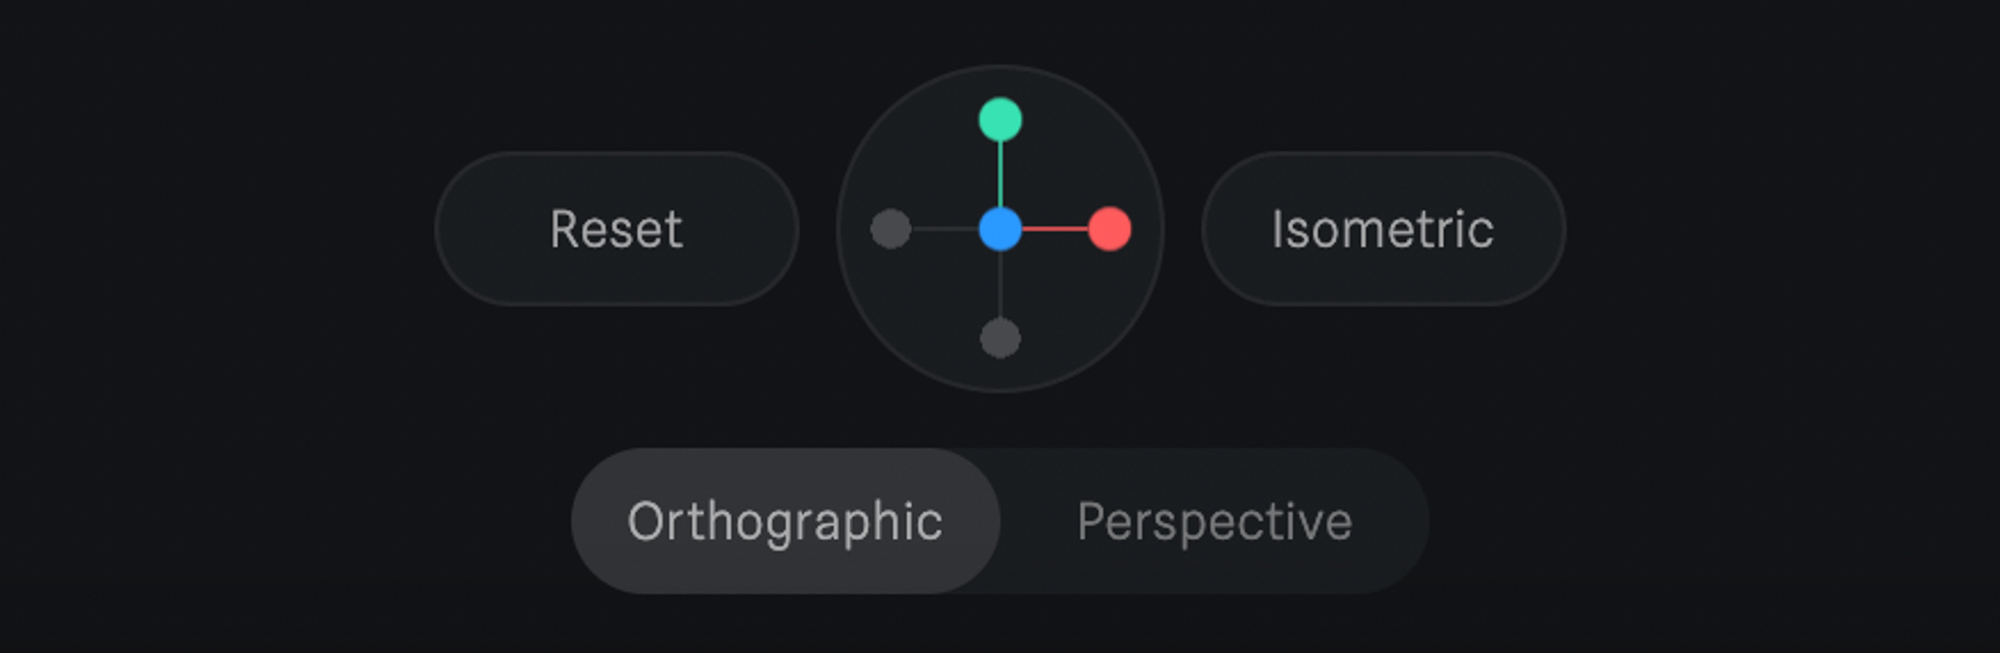Restore default camera with Reset
The width and height of the screenshot is (2000, 653).
pos(616,229)
